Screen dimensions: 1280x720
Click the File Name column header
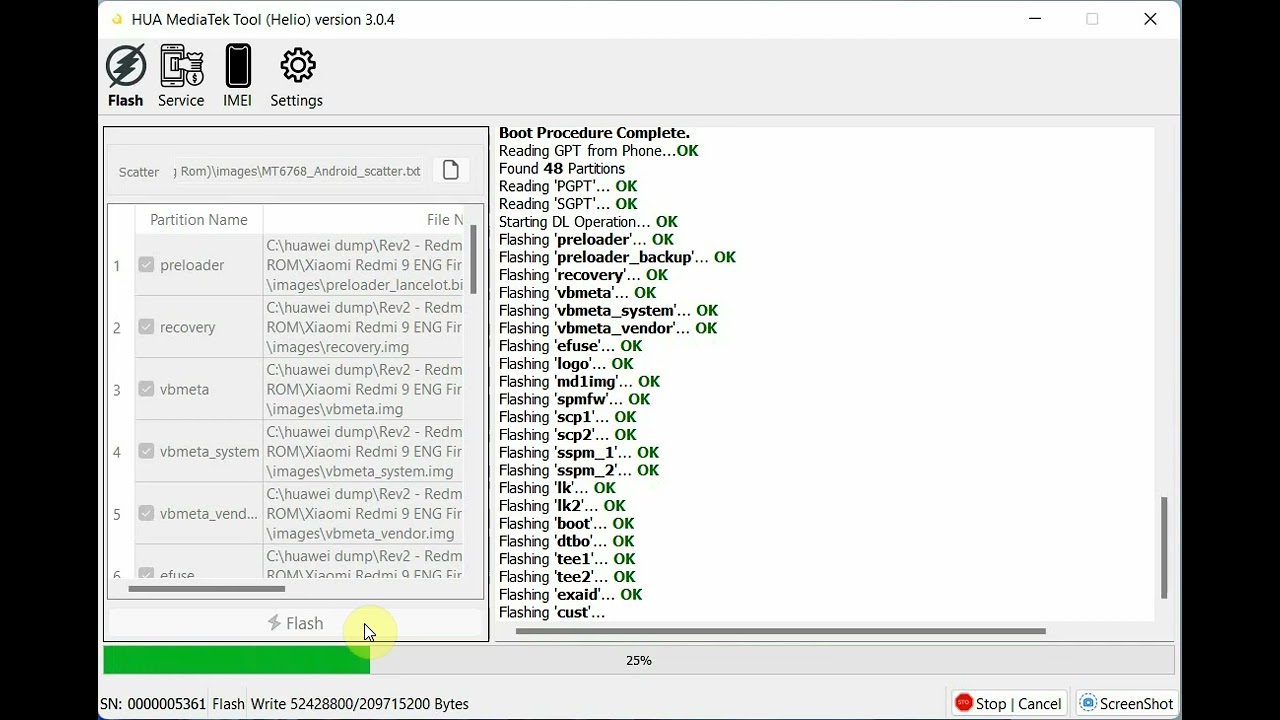[365, 220]
